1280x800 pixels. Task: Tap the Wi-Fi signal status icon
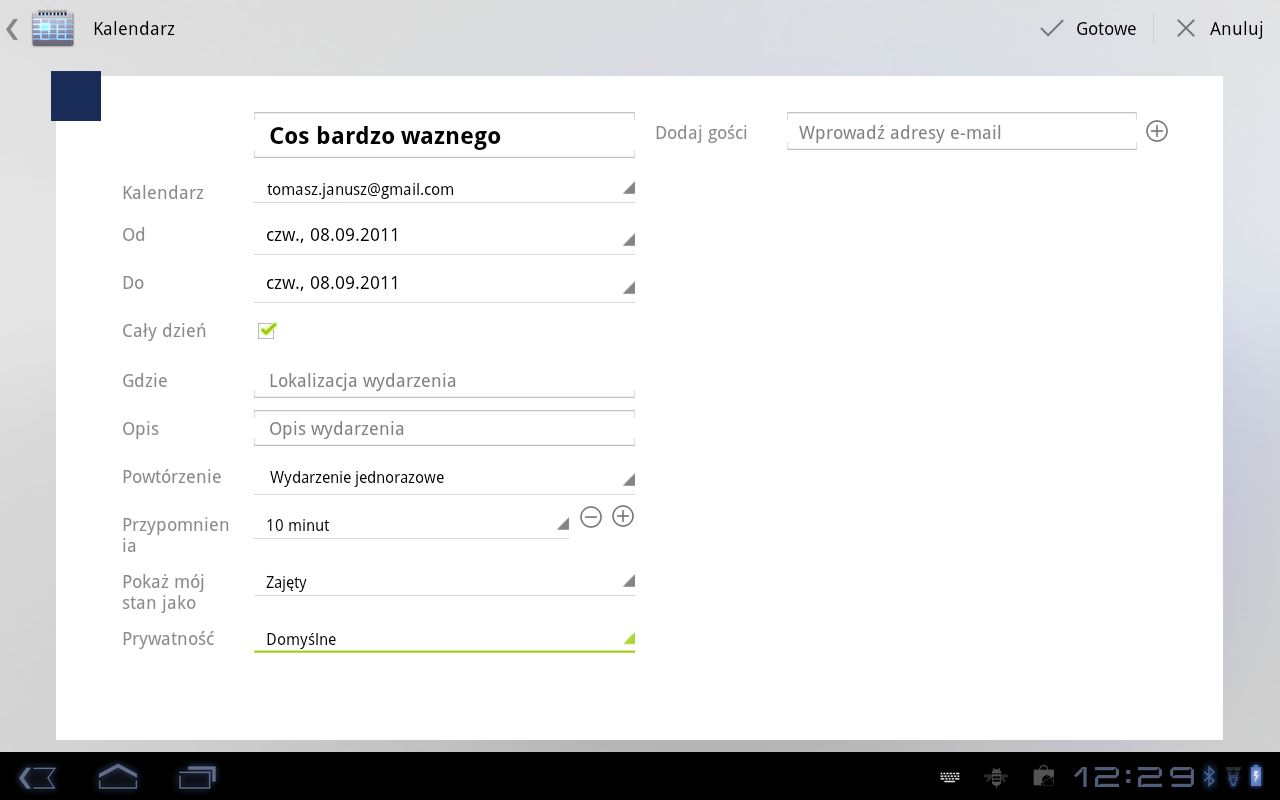(x=1233, y=776)
